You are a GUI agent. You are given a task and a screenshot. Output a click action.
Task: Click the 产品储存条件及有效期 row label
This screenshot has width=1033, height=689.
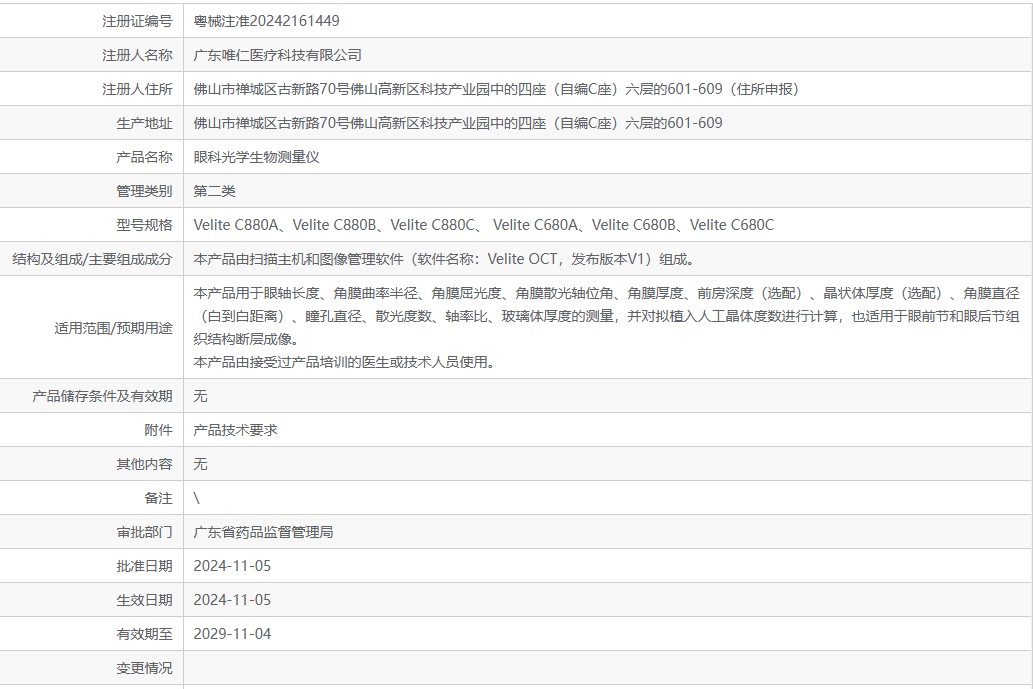[x=102, y=396]
